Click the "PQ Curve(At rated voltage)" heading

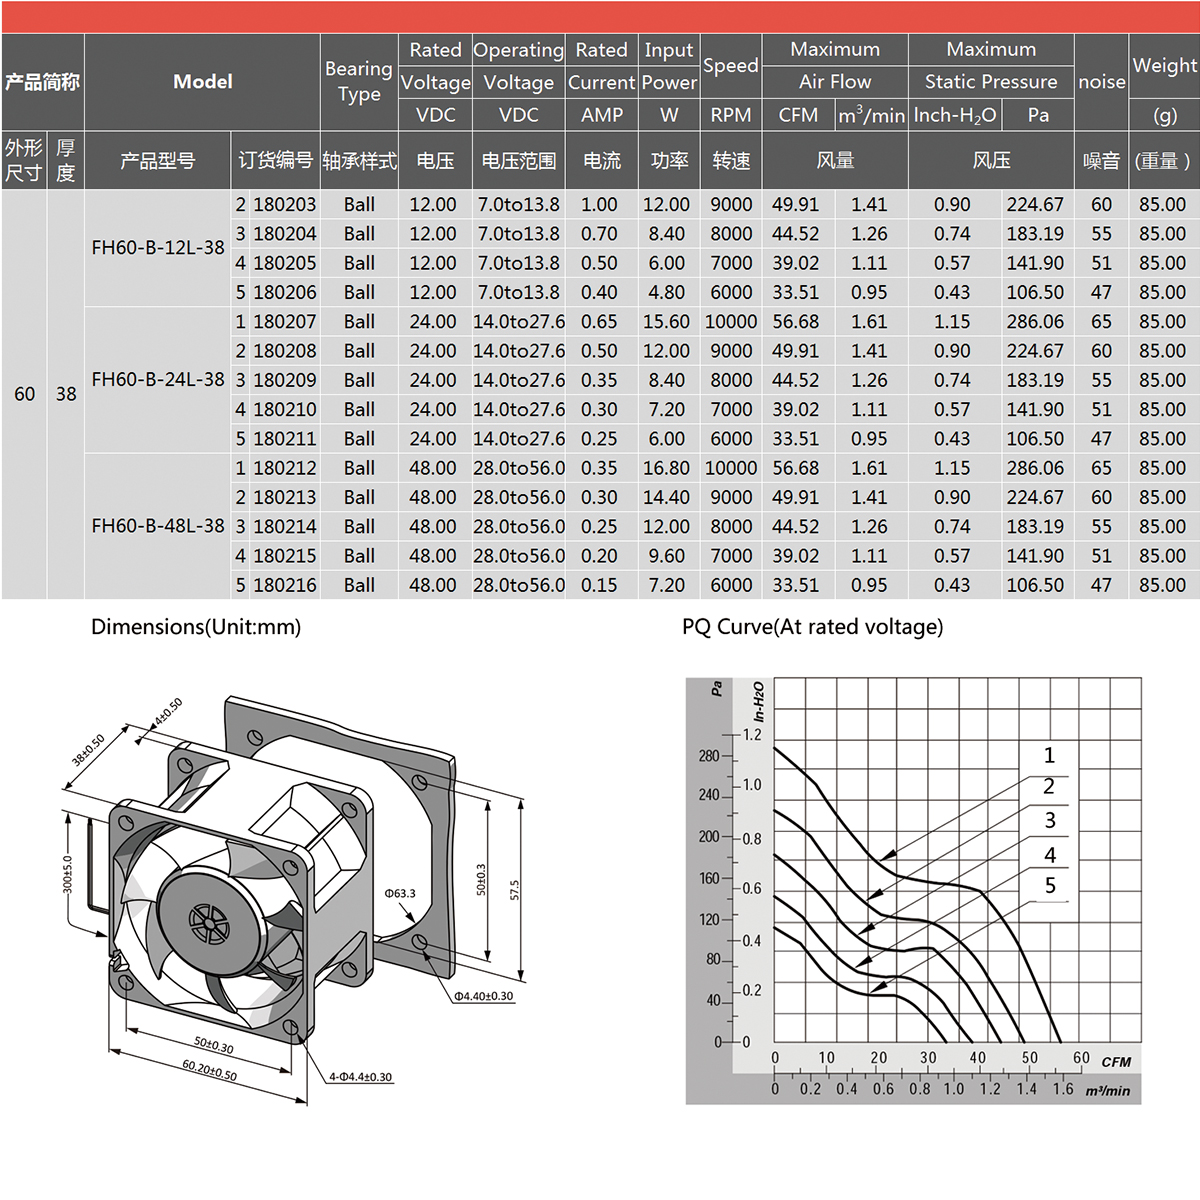point(813,627)
